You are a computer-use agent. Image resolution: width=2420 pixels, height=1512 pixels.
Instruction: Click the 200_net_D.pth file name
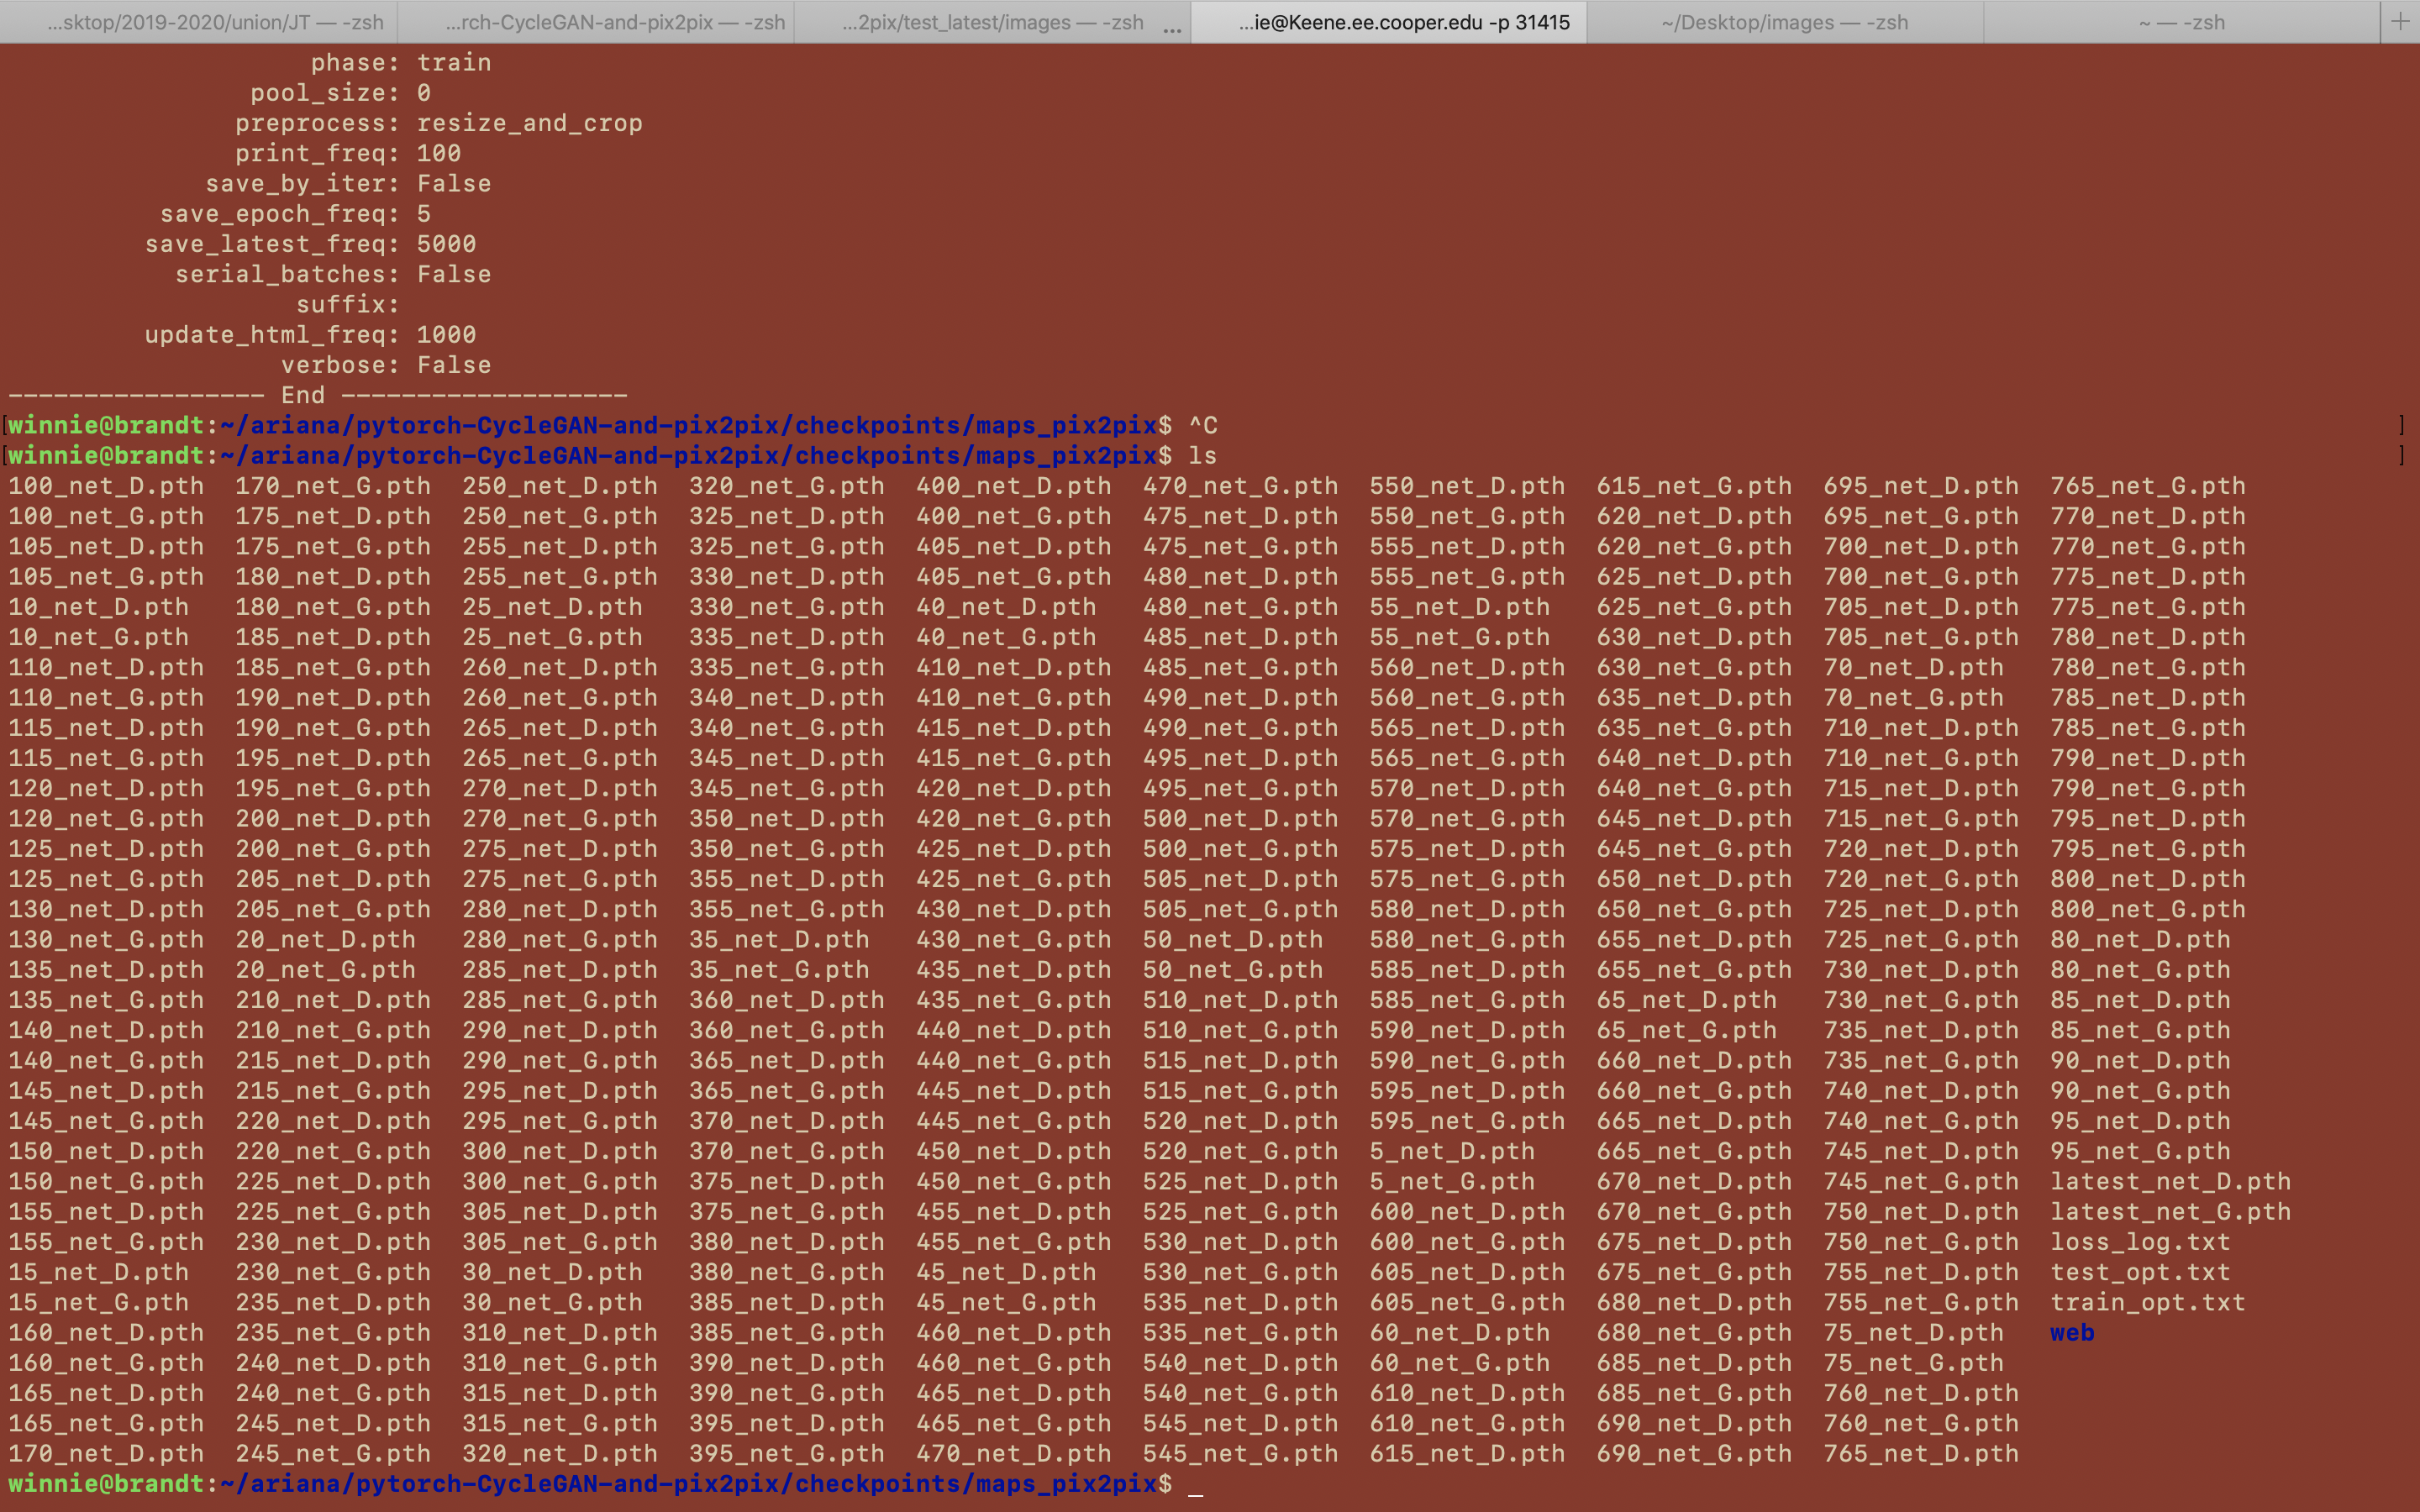point(333,818)
